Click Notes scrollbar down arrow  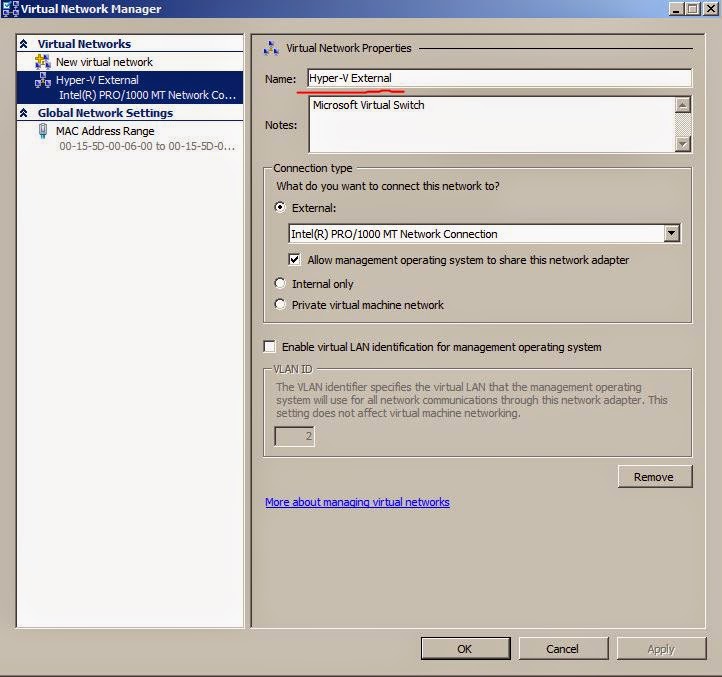click(x=682, y=144)
